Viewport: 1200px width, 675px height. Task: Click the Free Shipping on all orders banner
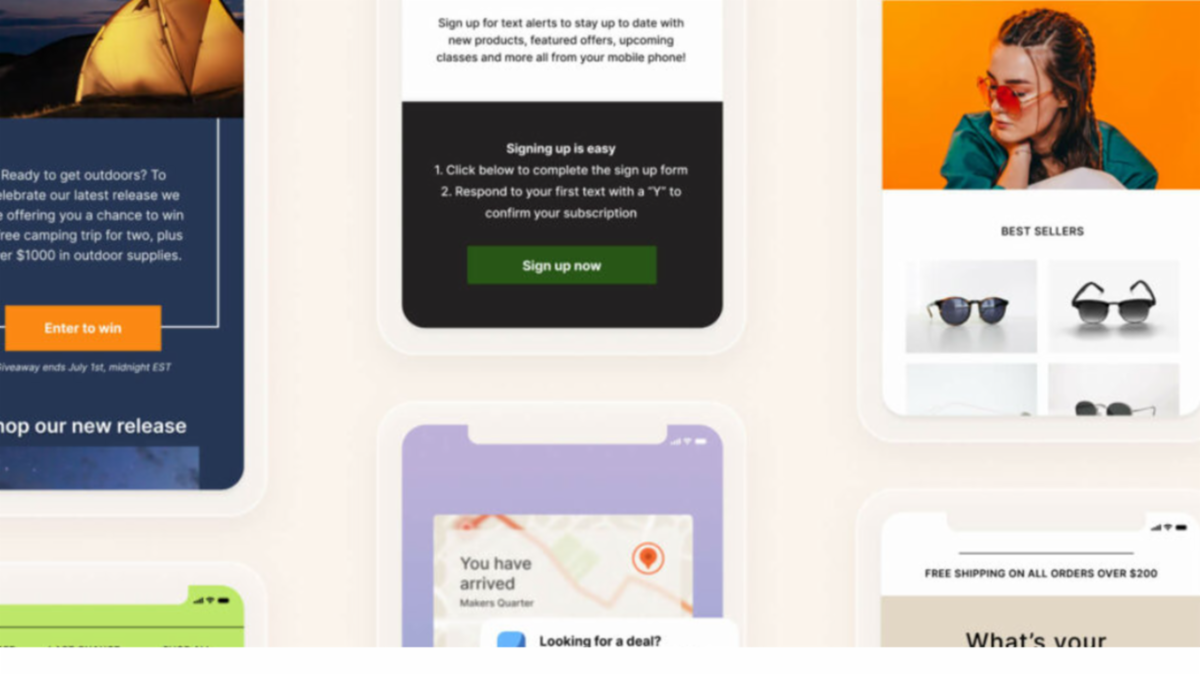(1041, 574)
